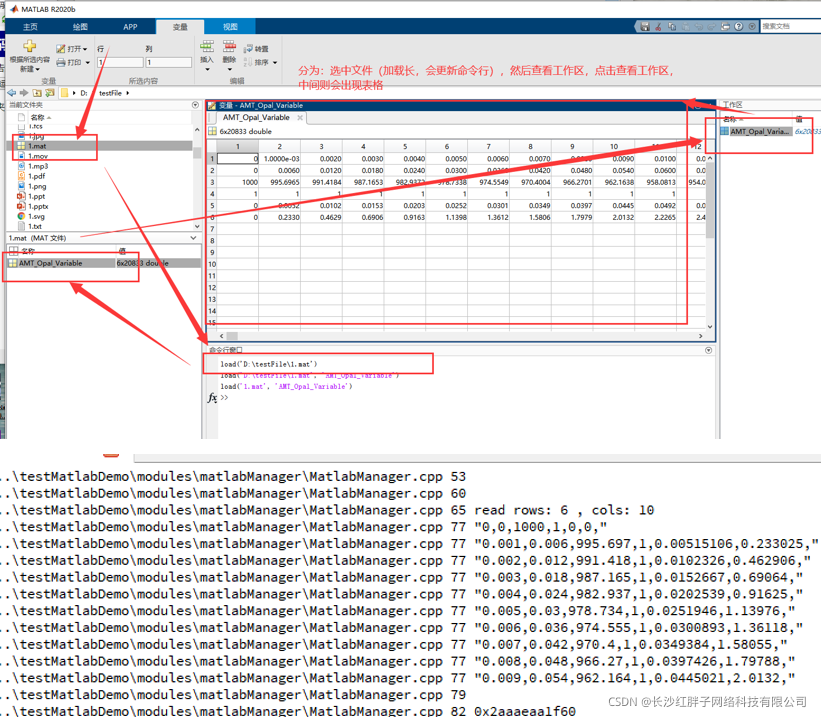Expand the quick access toolbar options arrow

click(752, 26)
